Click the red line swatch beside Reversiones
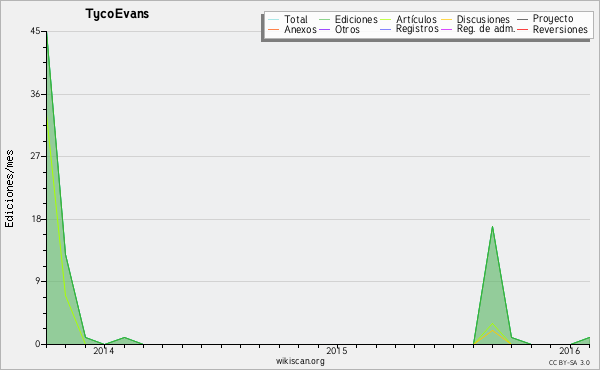600x370 pixels. click(x=523, y=29)
